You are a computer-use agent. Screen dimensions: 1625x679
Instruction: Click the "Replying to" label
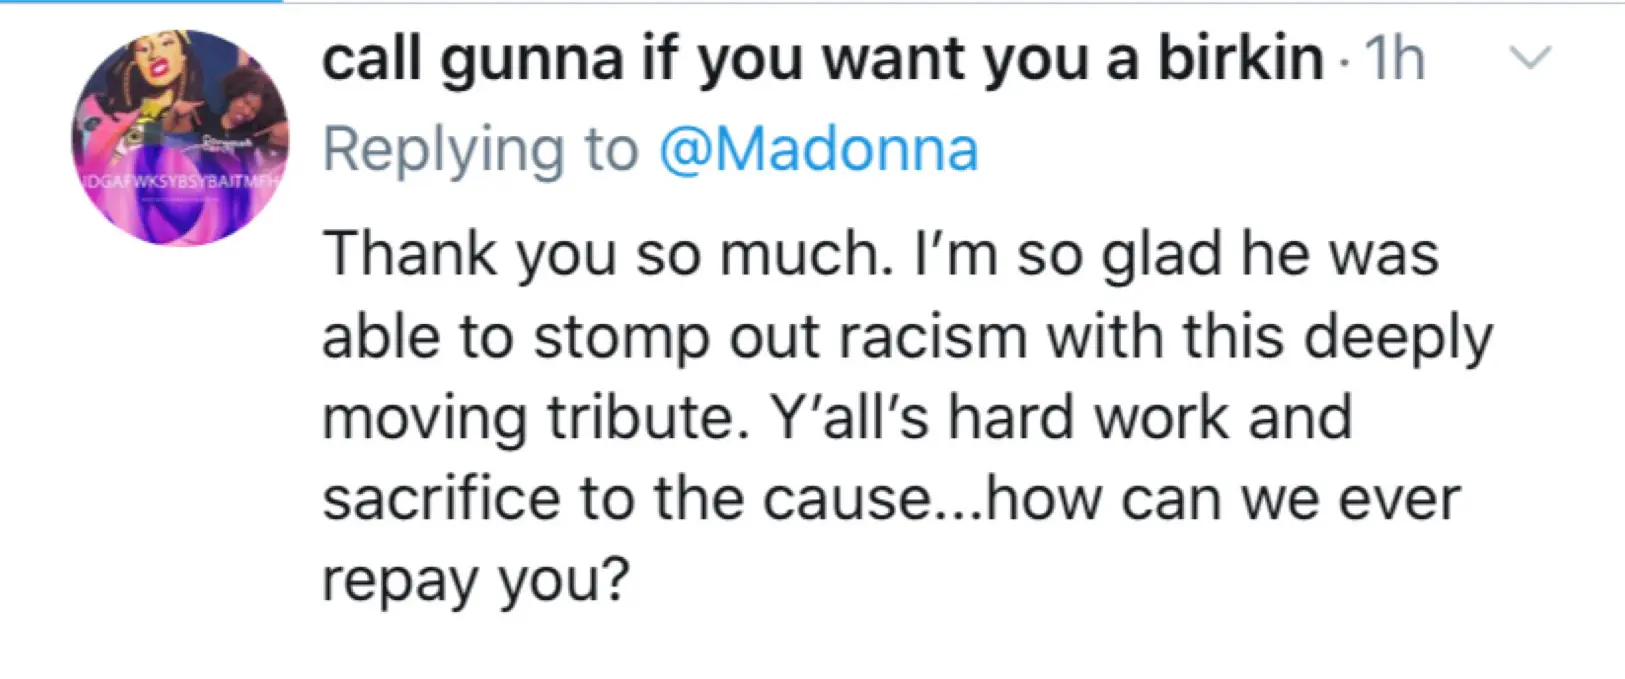click(480, 150)
